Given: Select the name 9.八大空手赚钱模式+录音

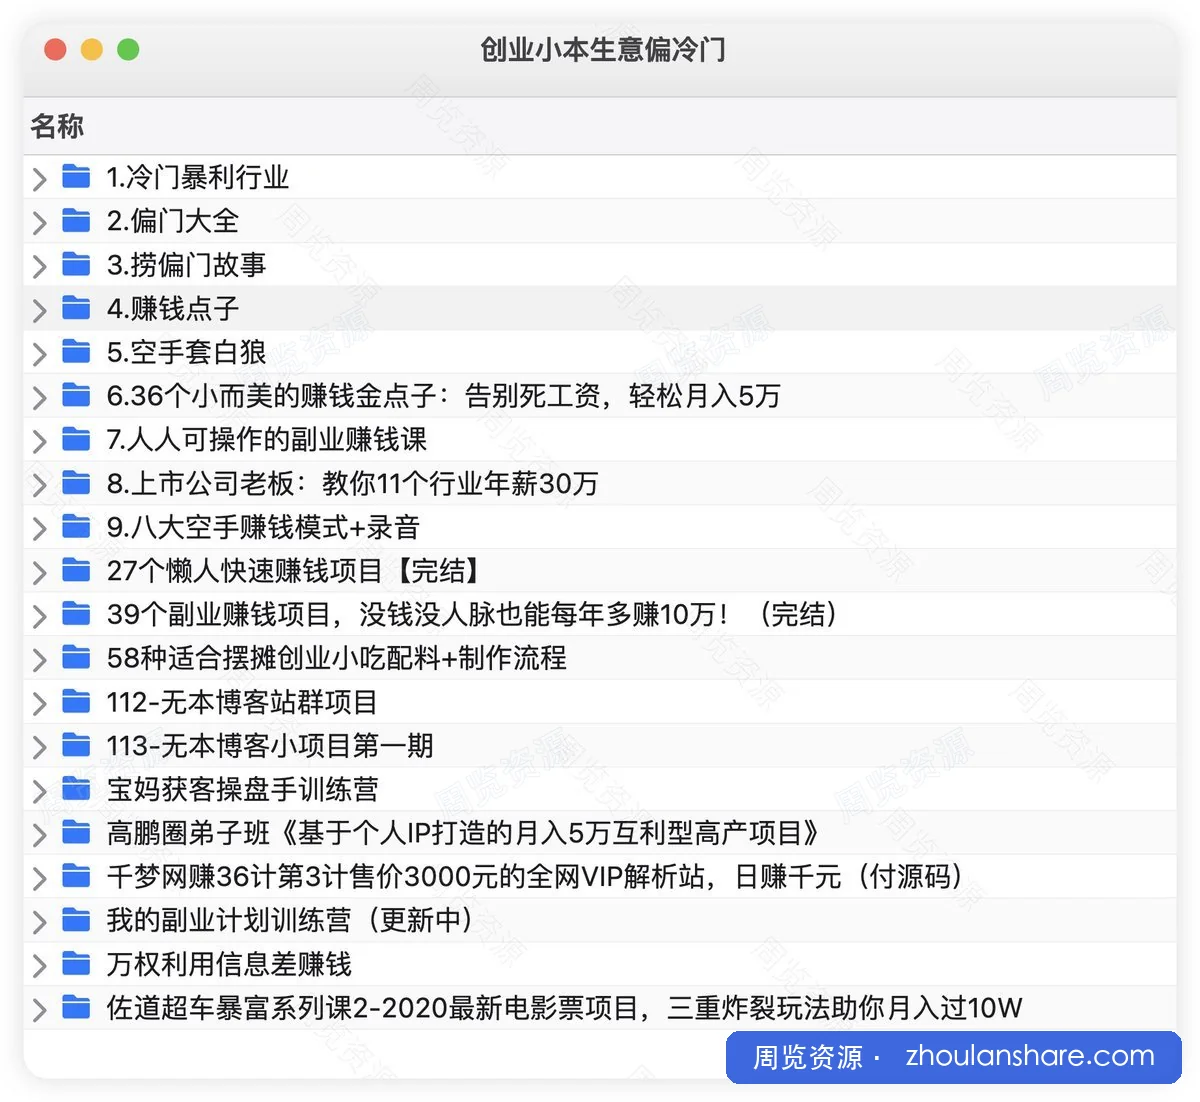Looking at the screenshot, I should click(263, 527).
